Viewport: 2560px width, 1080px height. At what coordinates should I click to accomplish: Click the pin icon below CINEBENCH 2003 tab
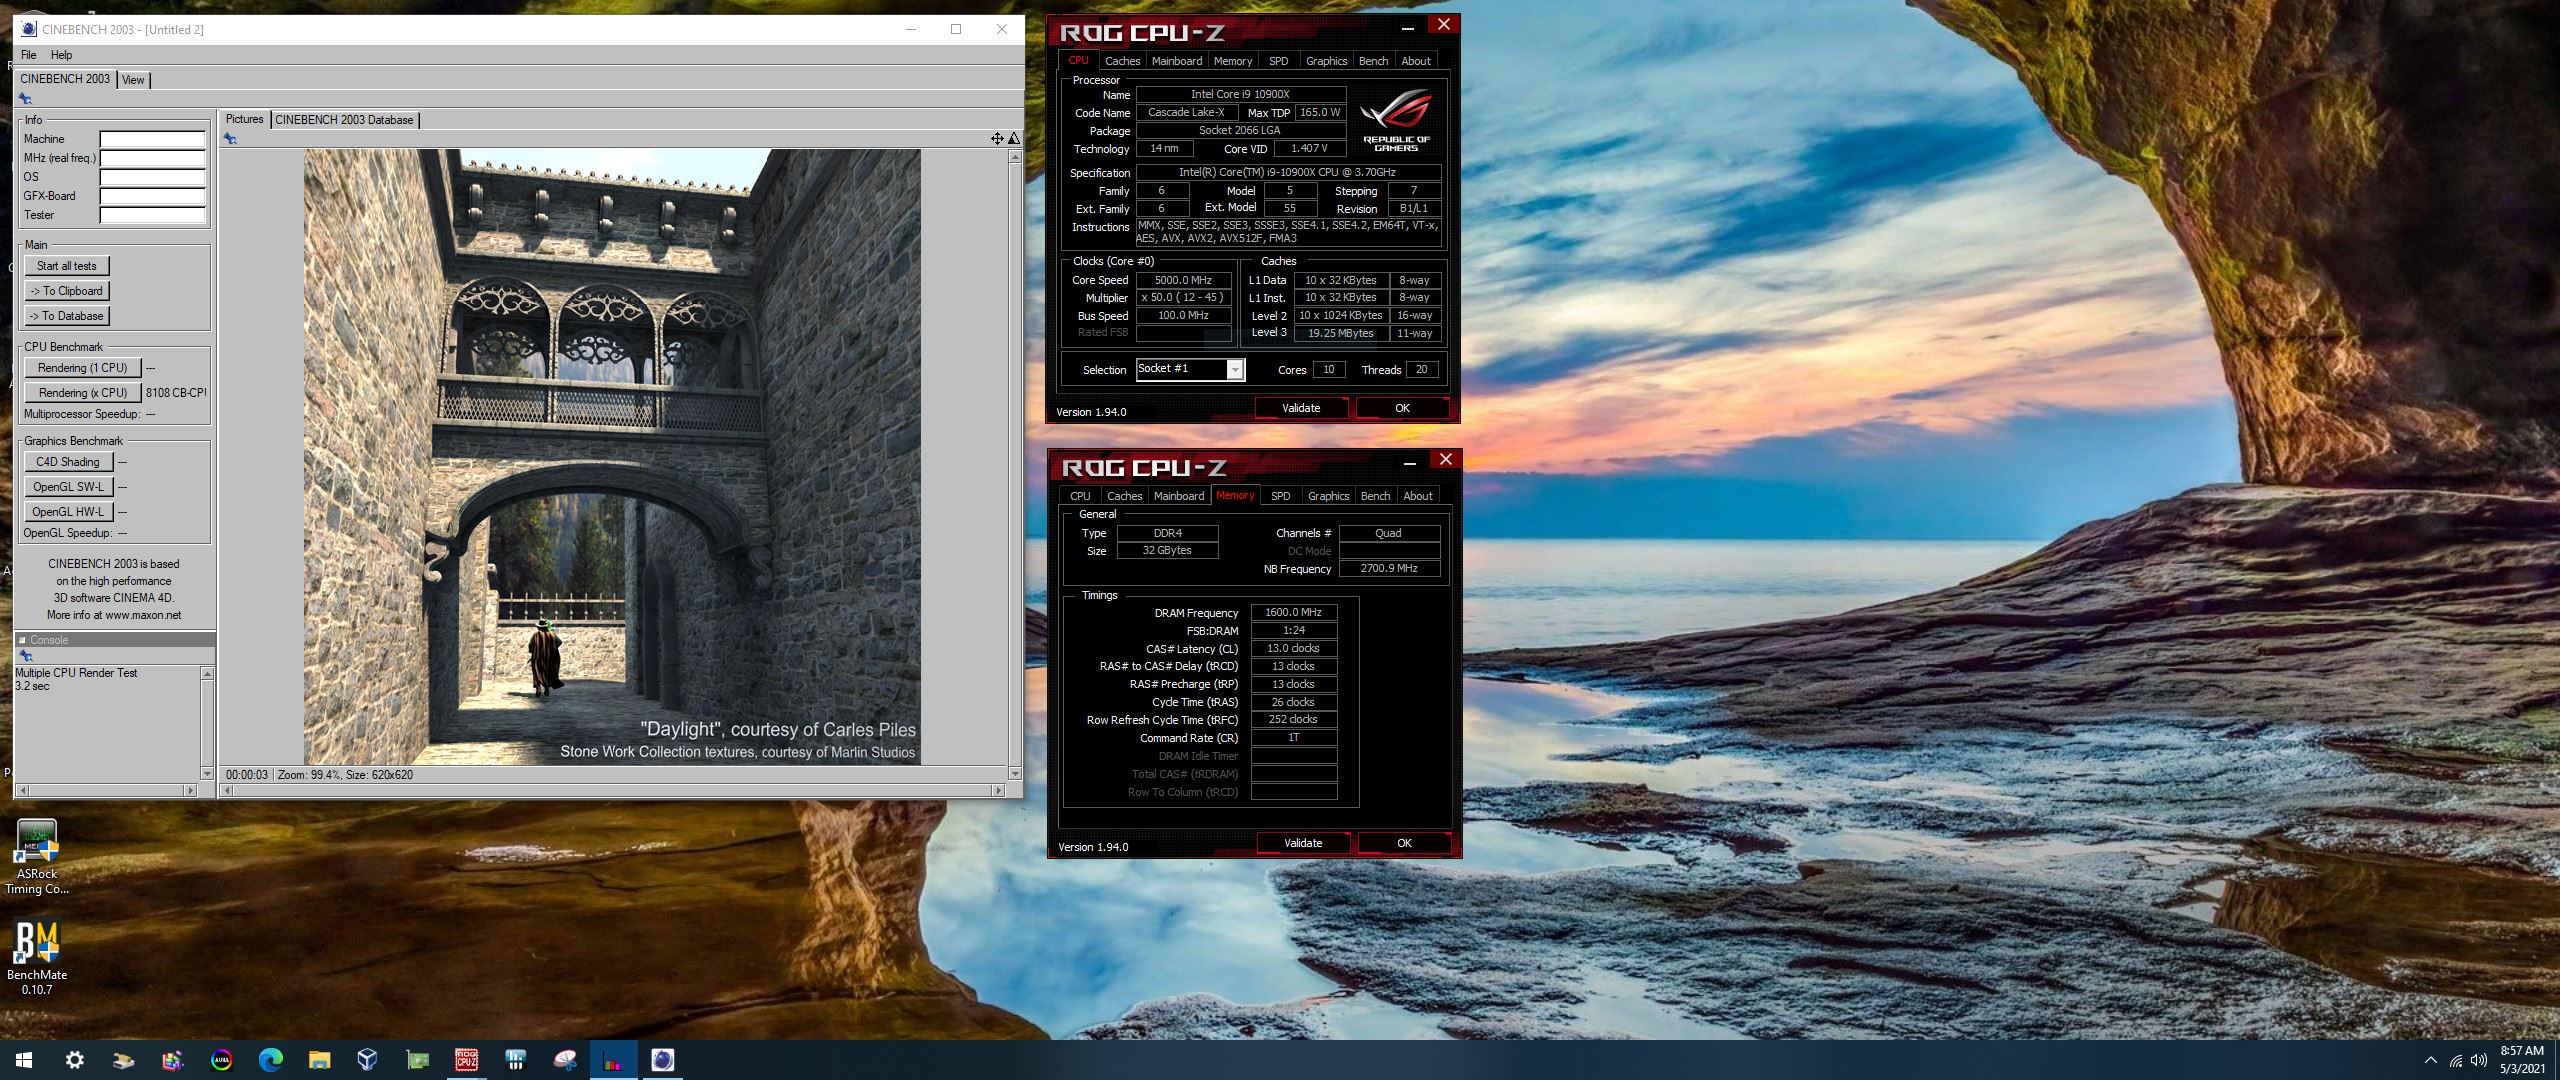pyautogui.click(x=26, y=99)
